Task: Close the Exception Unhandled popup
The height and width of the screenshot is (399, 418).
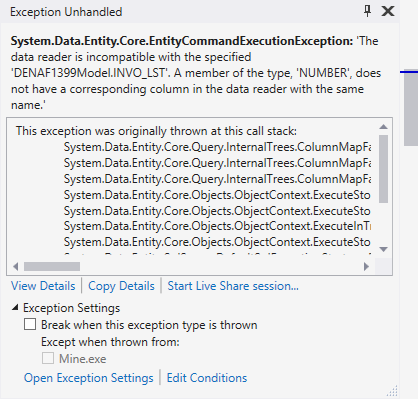Action: [x=388, y=11]
